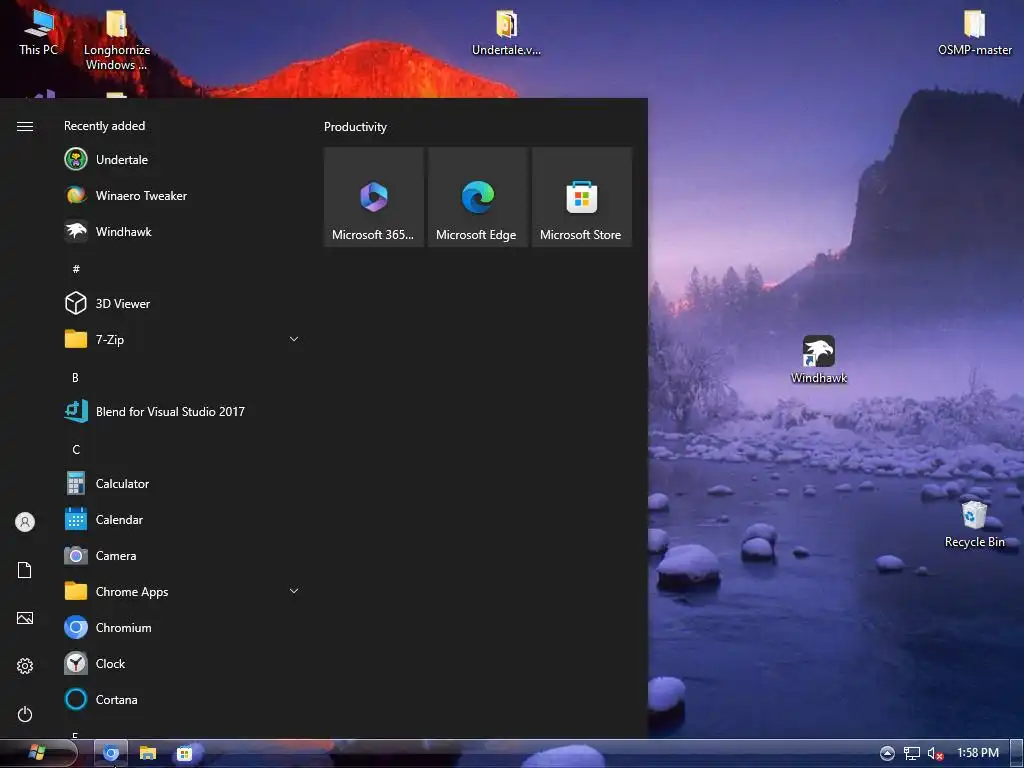Viewport: 1024px width, 768px height.
Task: Click the C letter heading
Action: [x=76, y=449]
